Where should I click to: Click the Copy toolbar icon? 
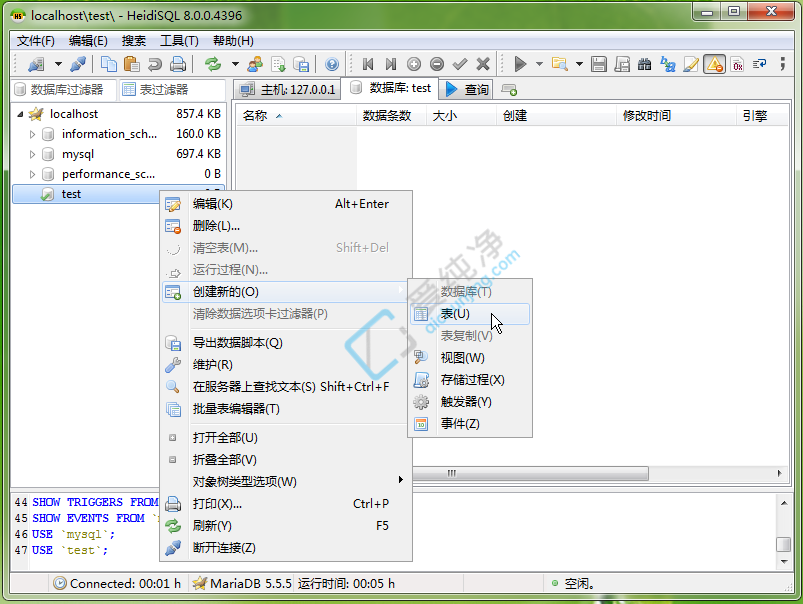(x=109, y=64)
